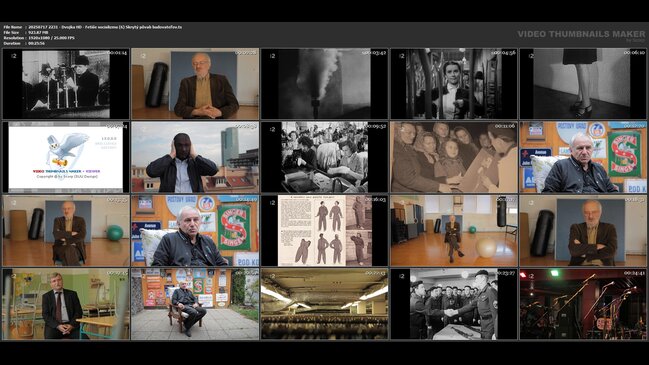The width and height of the screenshot is (649, 365).
Task: Open the 00:06:10 woman's legs thumbnail
Action: tap(583, 84)
